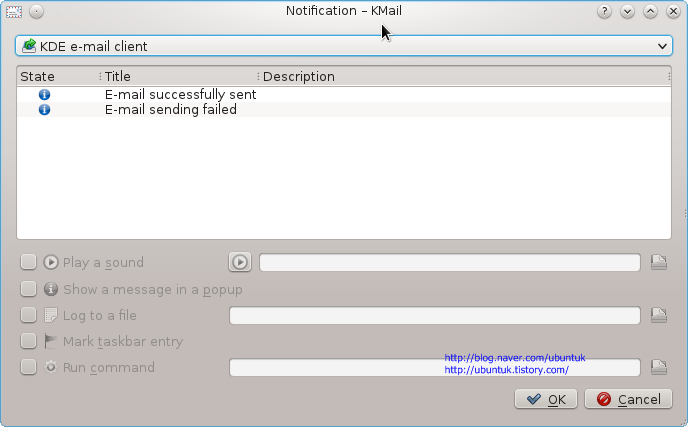Click the flag icon by 'Mark taskbar entry'
Viewport: 688px width, 427px height.
pos(51,341)
